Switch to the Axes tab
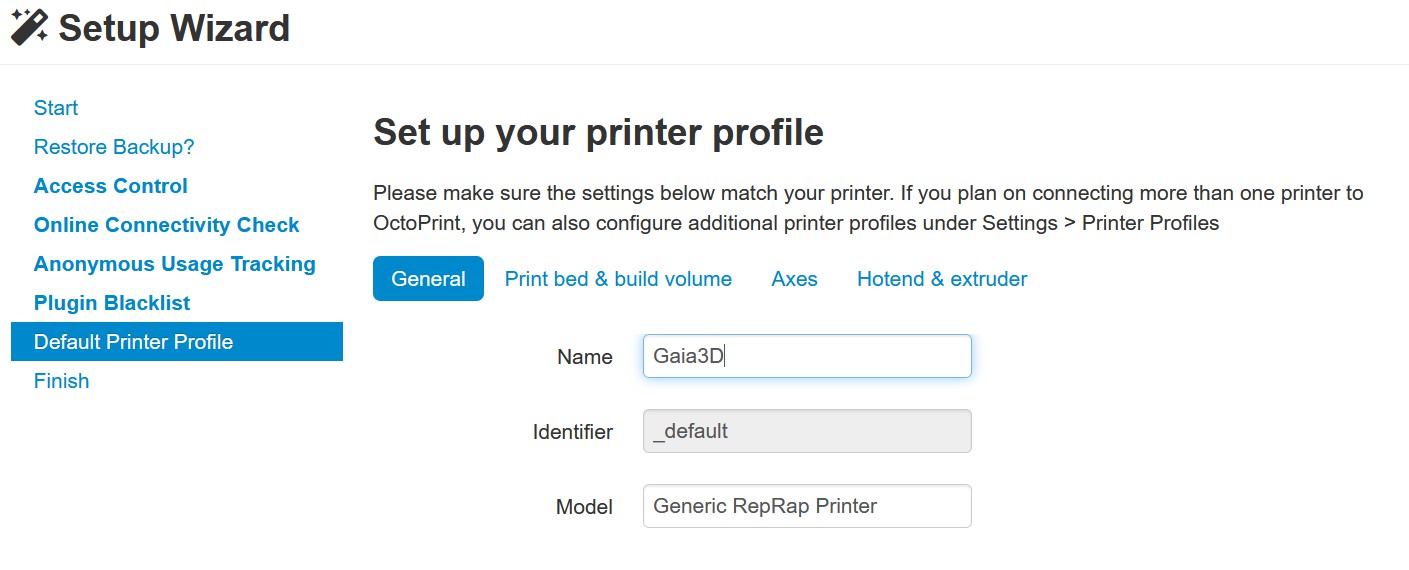The width and height of the screenshot is (1409, 570). (x=795, y=279)
